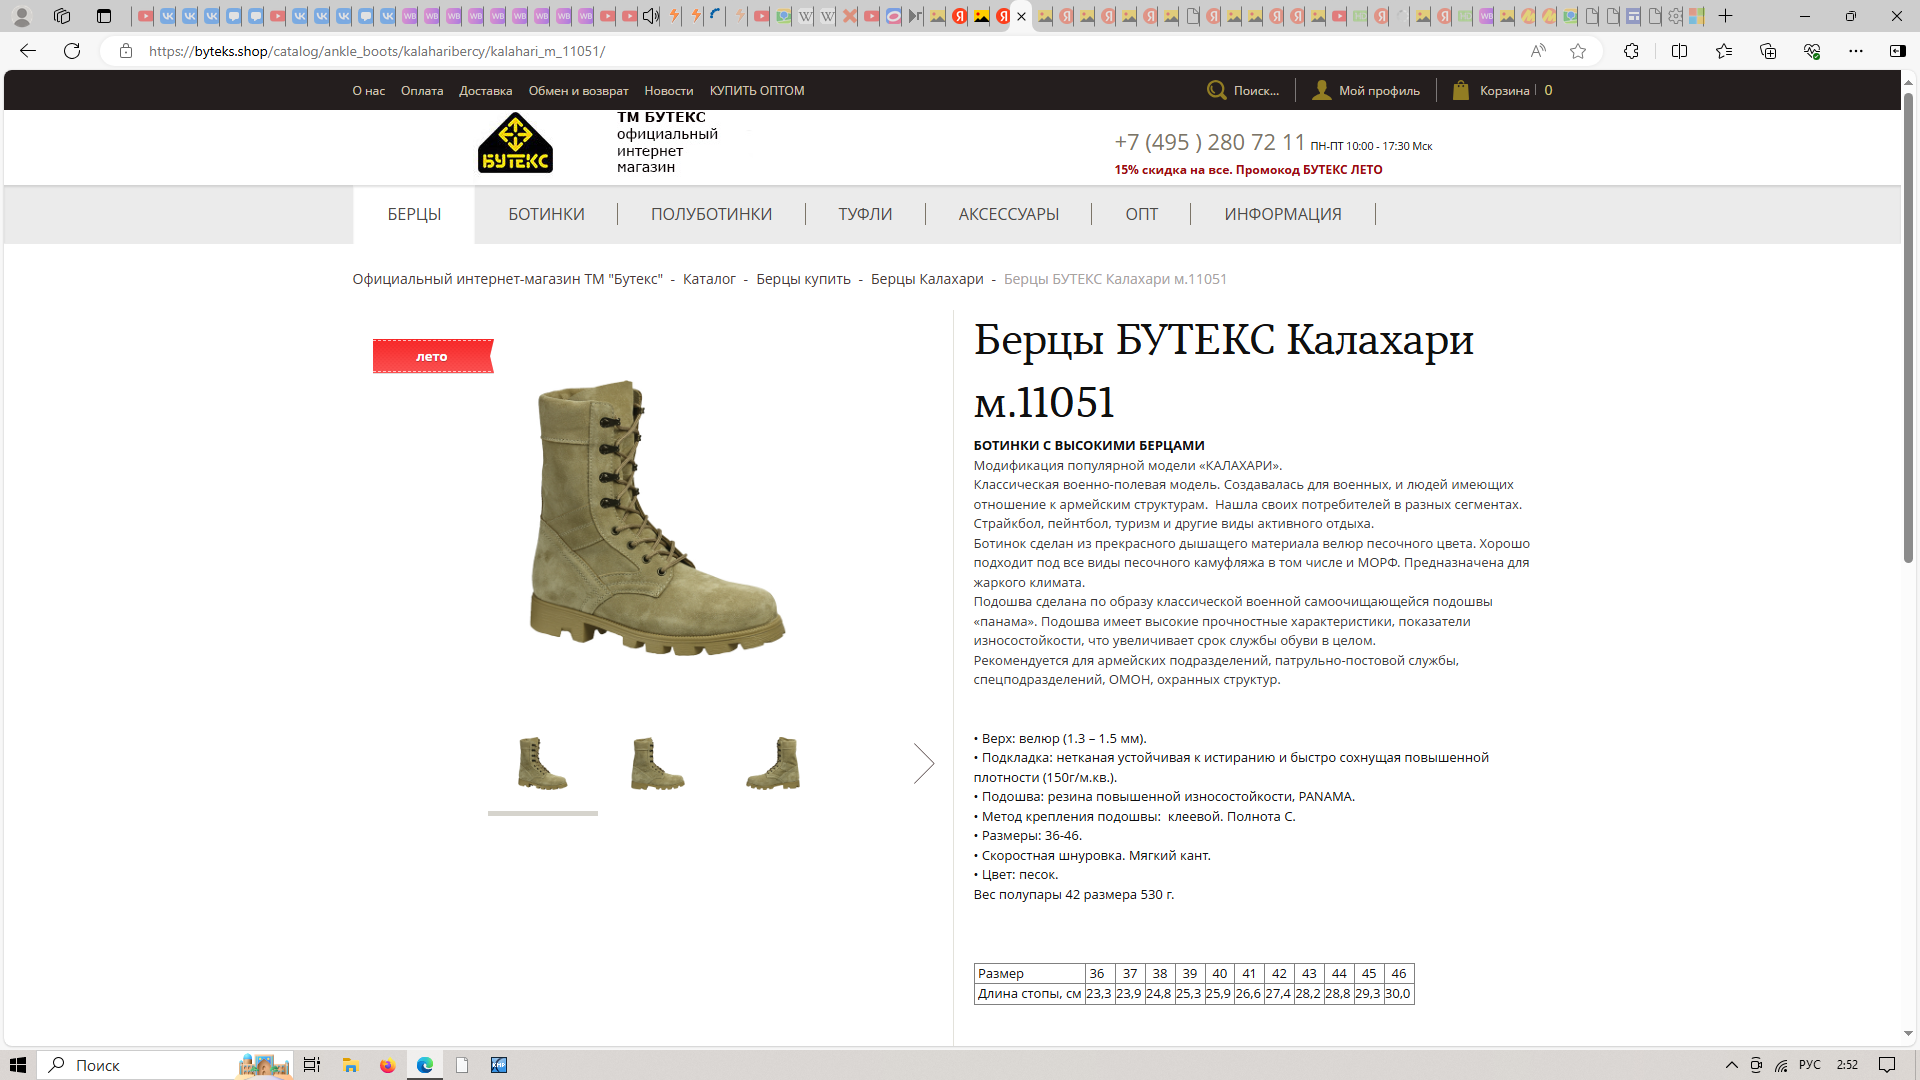Refresh the page in browser

point(72,51)
